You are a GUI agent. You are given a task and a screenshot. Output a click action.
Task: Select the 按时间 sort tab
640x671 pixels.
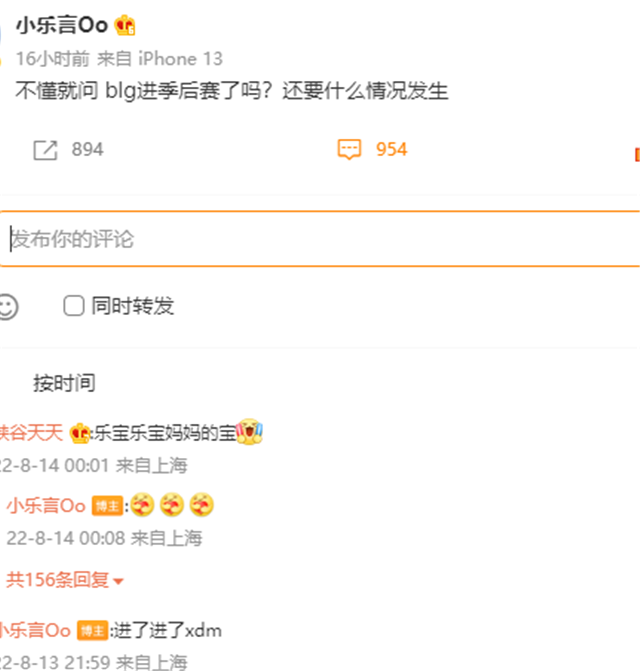65,383
